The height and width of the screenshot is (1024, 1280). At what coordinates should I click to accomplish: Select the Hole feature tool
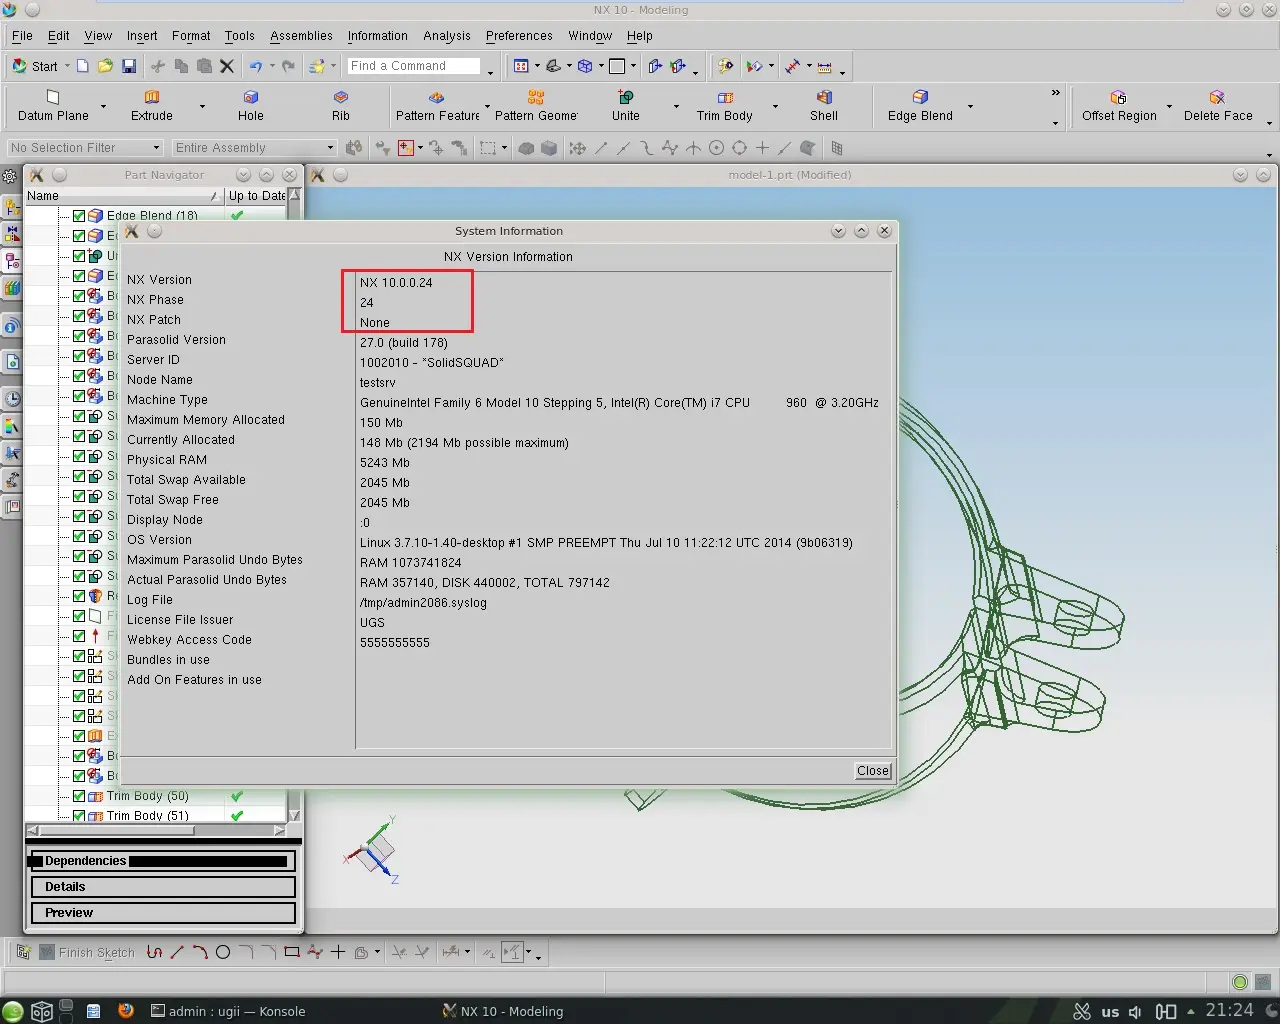tap(251, 106)
